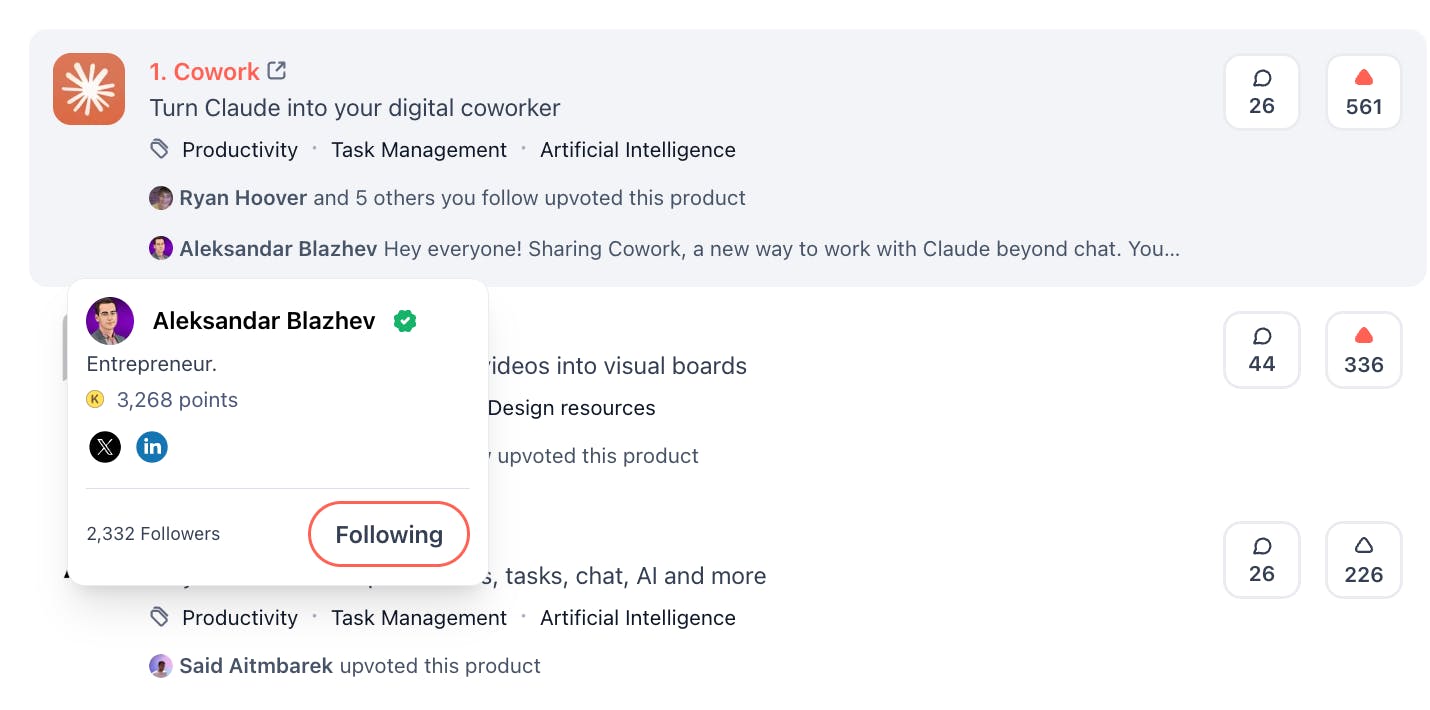Open Ryan Hoover's profile link
The width and height of the screenshot is (1430, 710).
click(243, 198)
